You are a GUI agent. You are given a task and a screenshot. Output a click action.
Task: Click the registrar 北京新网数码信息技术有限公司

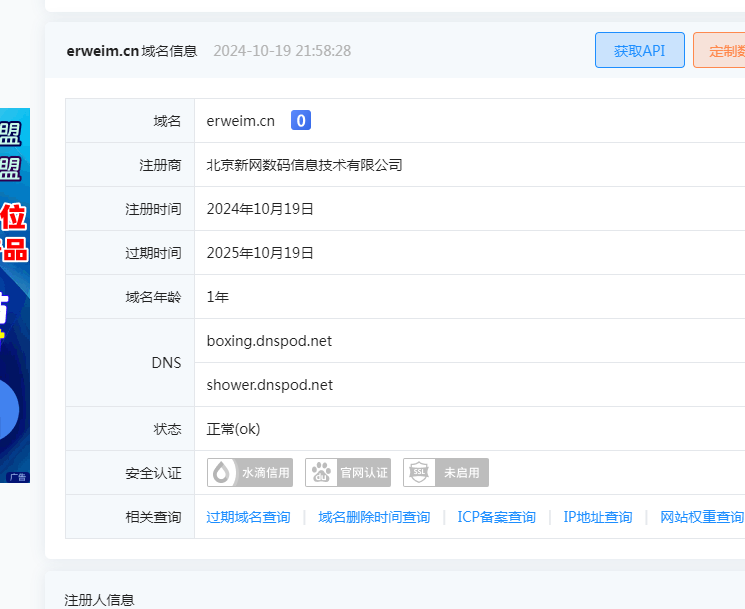(x=304, y=165)
